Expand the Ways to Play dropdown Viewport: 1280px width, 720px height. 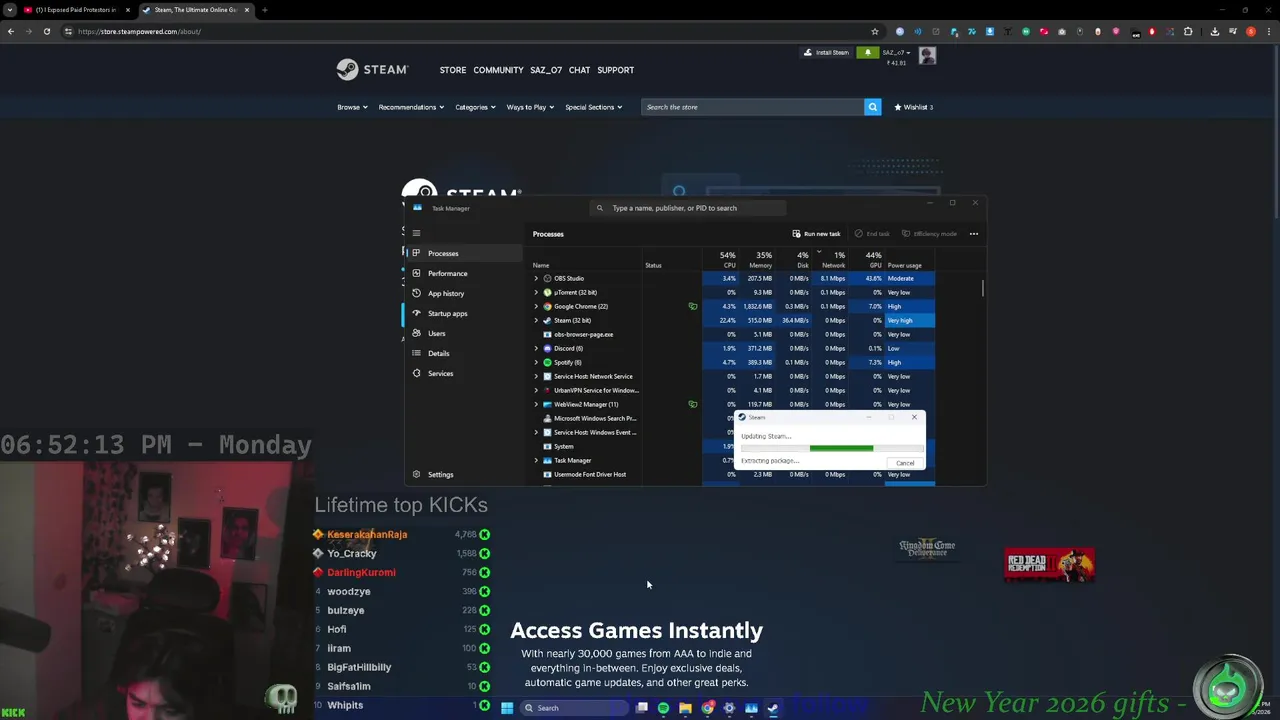(530, 107)
